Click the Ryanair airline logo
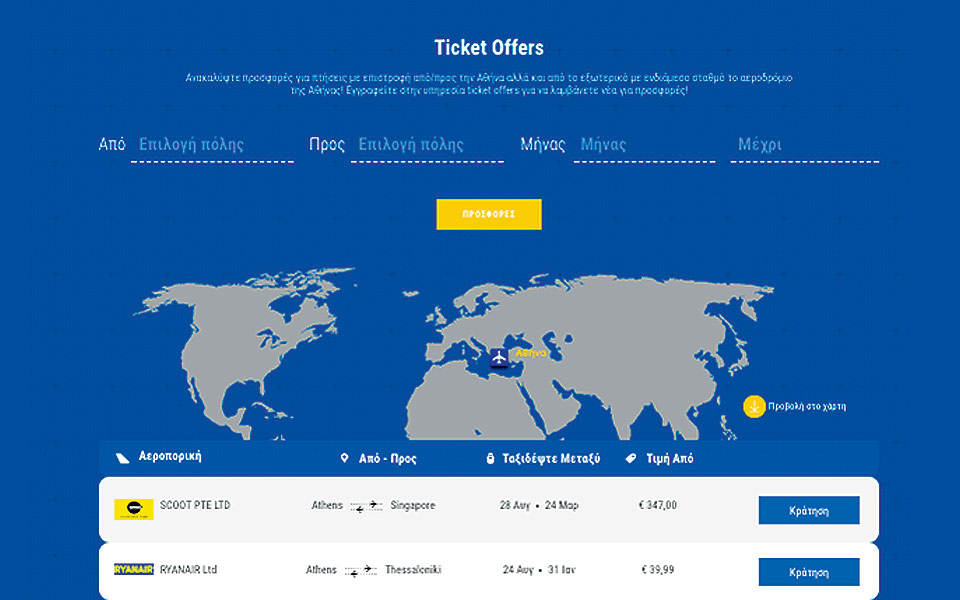 click(x=133, y=569)
